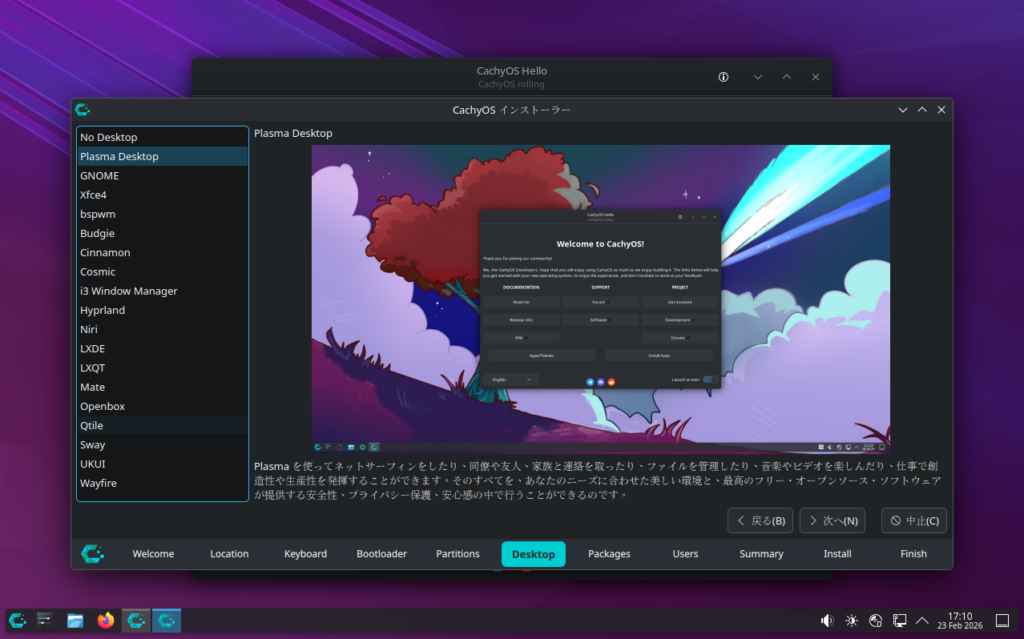The image size is (1024, 639).
Task: Go to the Packages step
Action: (609, 554)
